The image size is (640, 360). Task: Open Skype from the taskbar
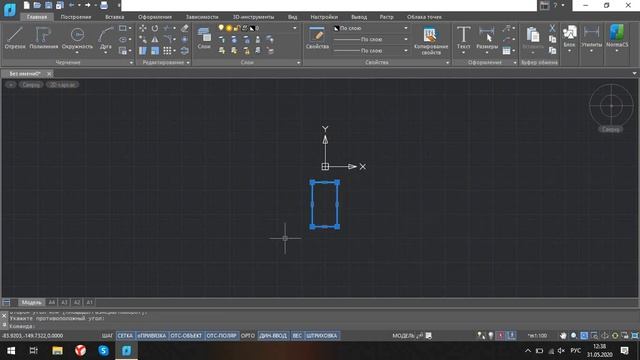coord(104,351)
